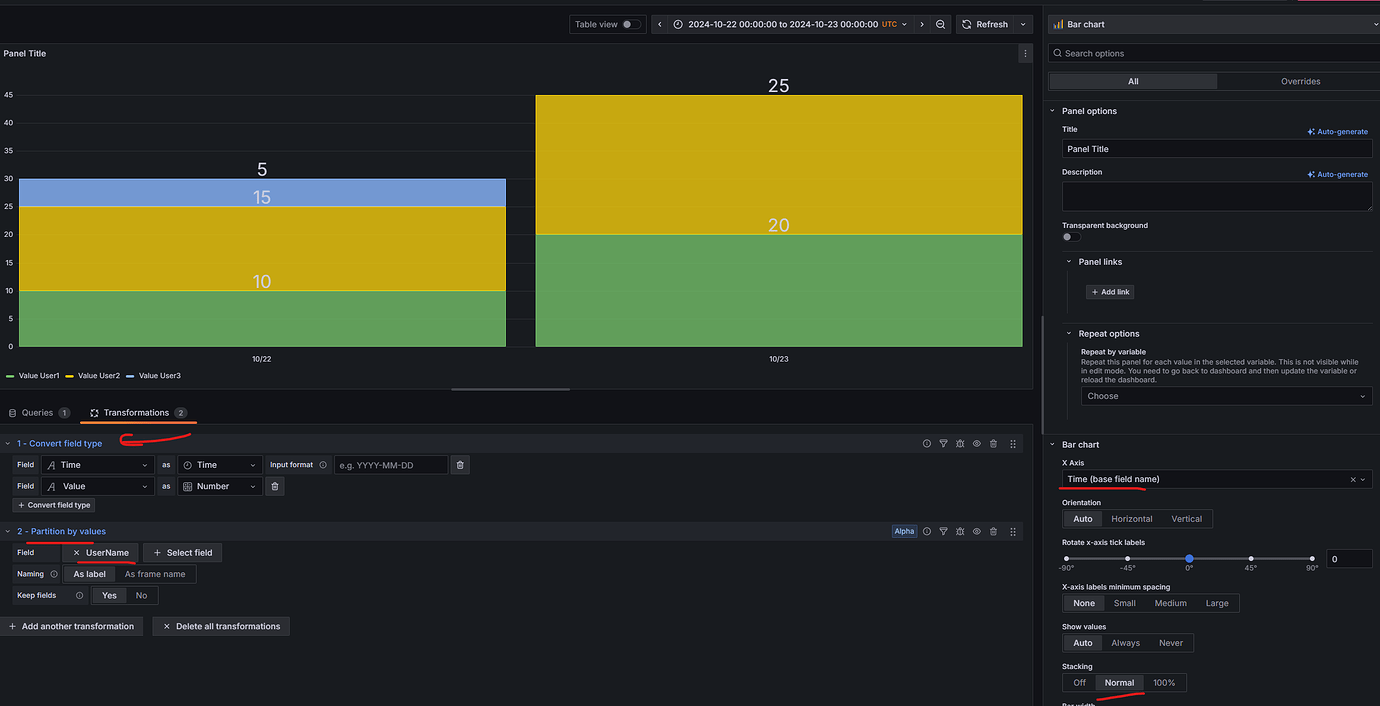Image resolution: width=1380 pixels, height=706 pixels.
Task: Open debug view for the Convert field type transformation
Action: [x=960, y=443]
